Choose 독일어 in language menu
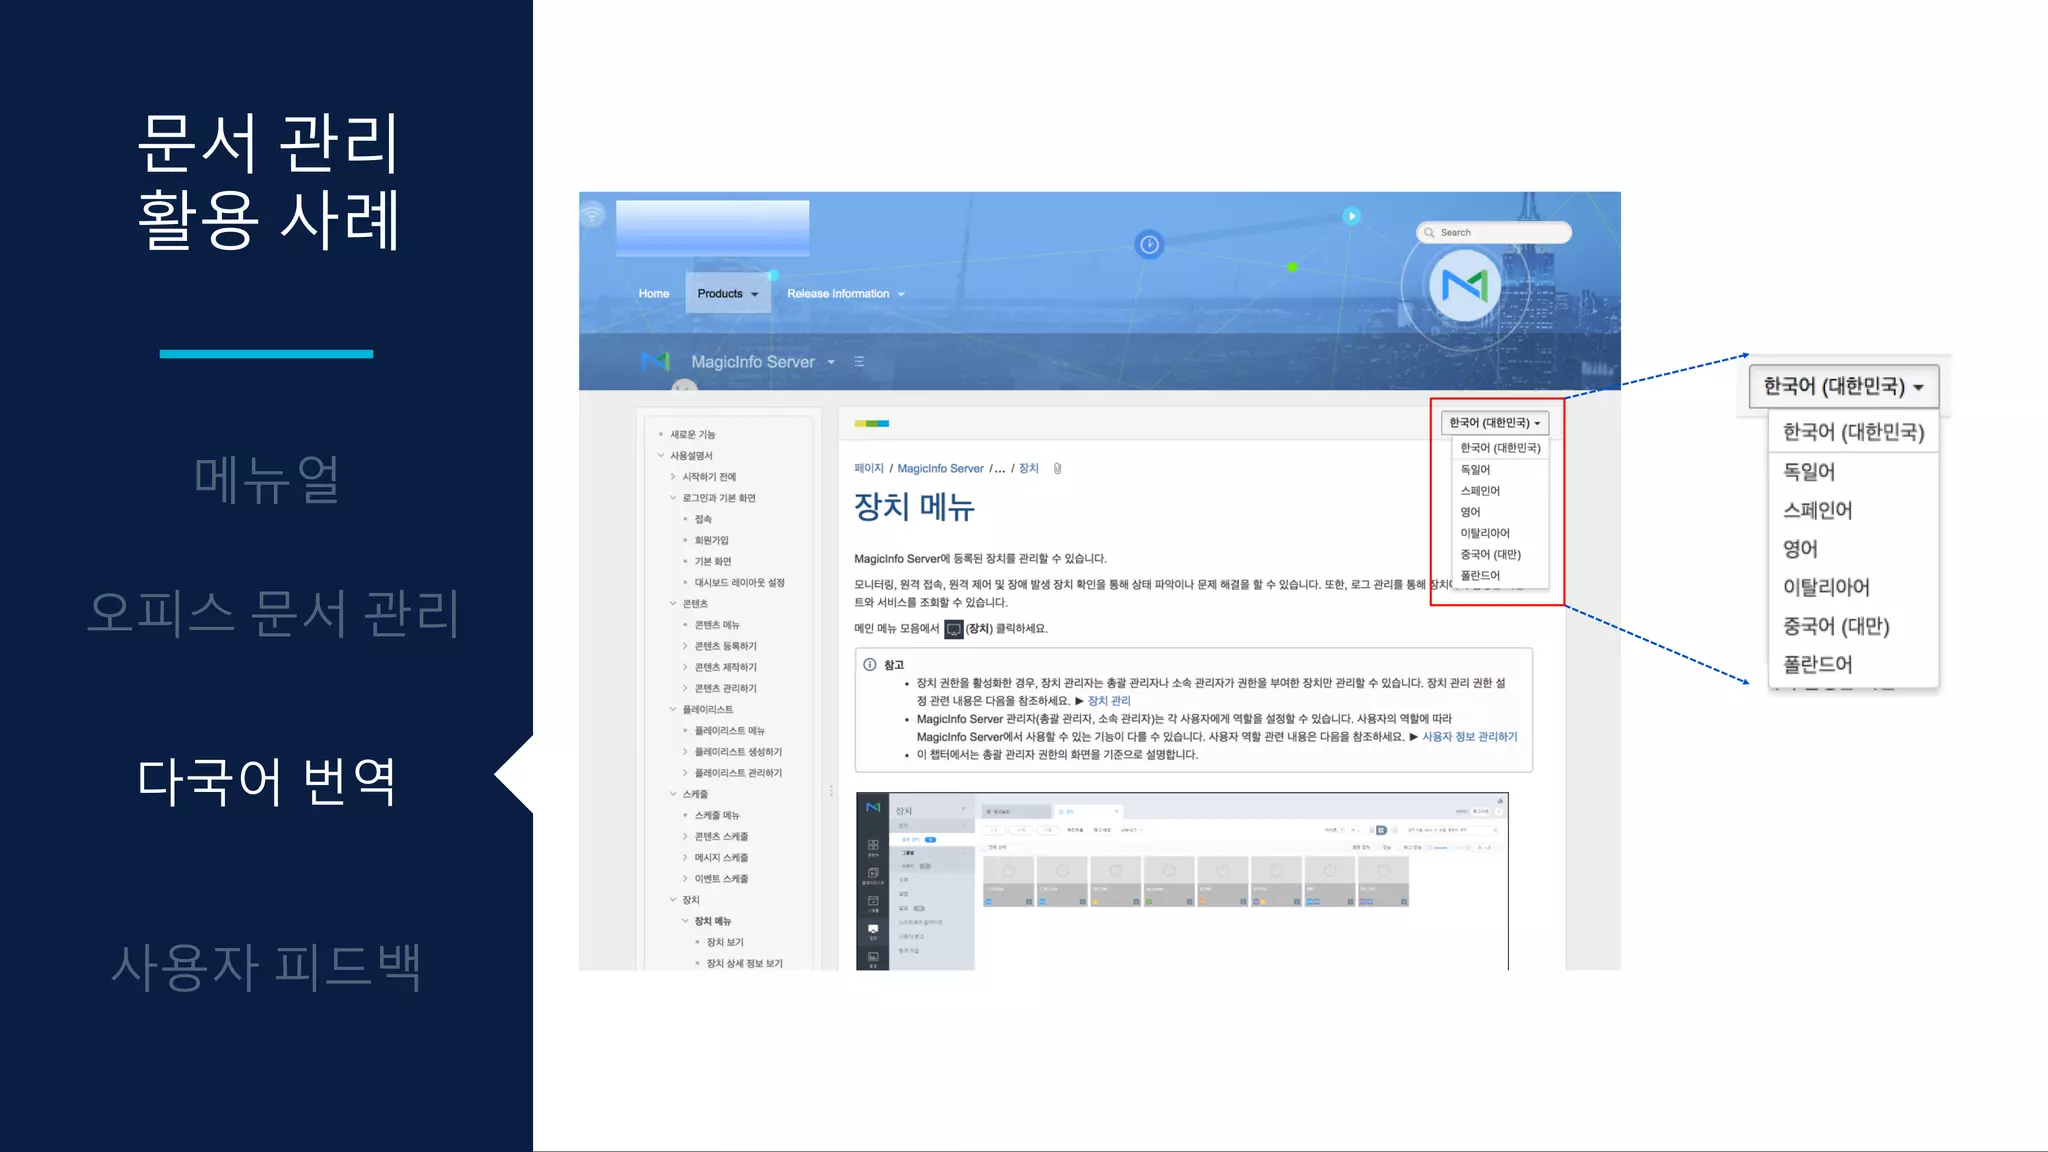The image size is (2048, 1152). coord(1475,470)
